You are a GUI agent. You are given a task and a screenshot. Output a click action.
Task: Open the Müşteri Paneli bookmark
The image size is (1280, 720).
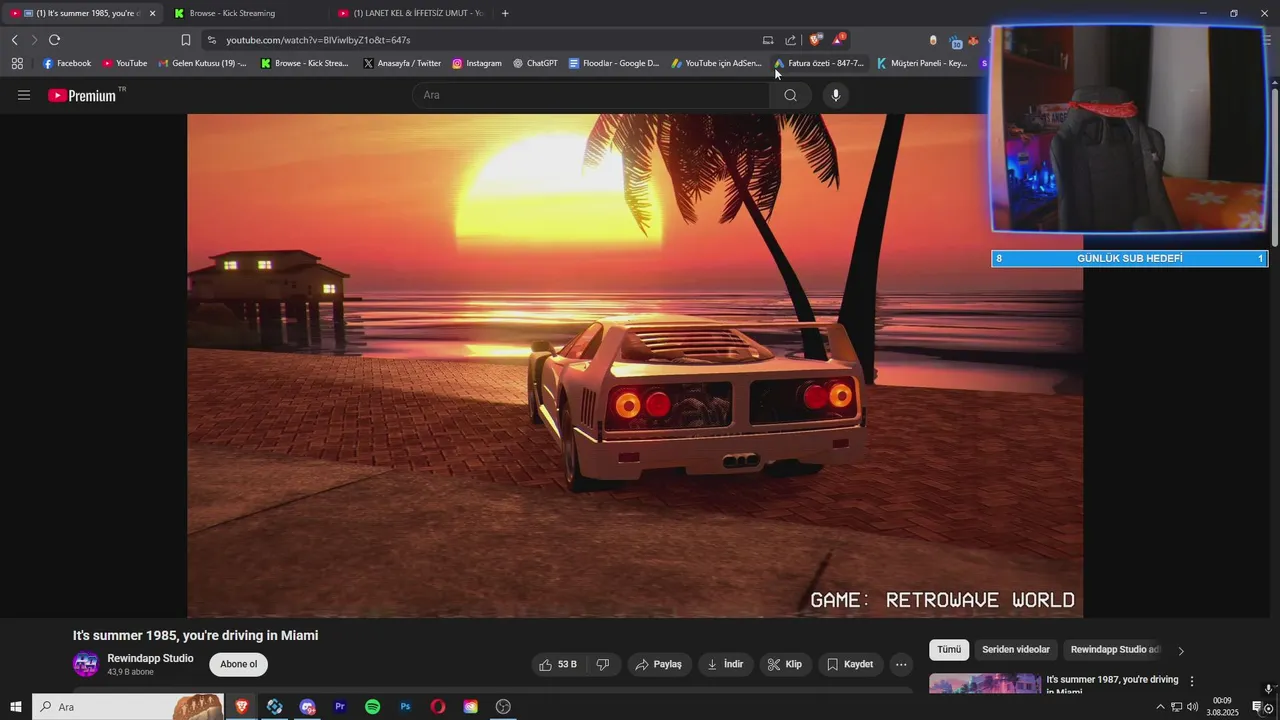[922, 63]
